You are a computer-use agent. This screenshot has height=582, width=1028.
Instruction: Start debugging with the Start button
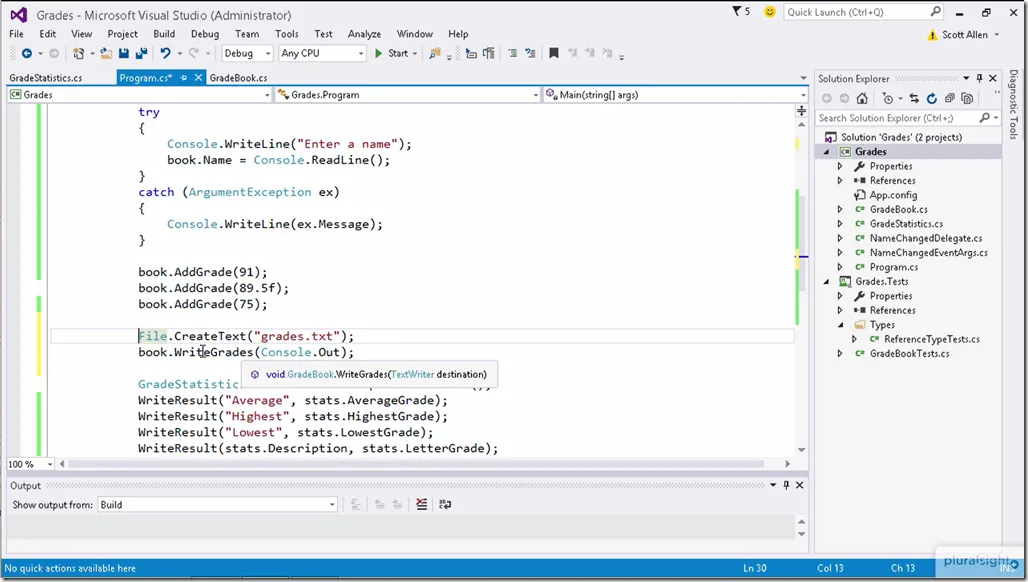click(391, 54)
